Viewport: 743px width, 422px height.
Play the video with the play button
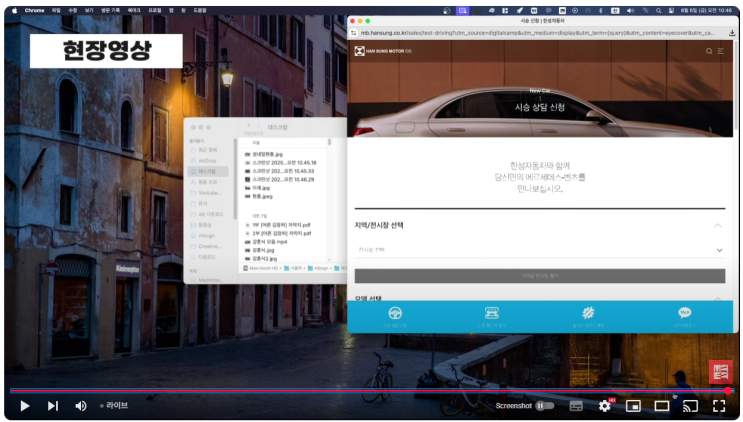[x=25, y=406]
